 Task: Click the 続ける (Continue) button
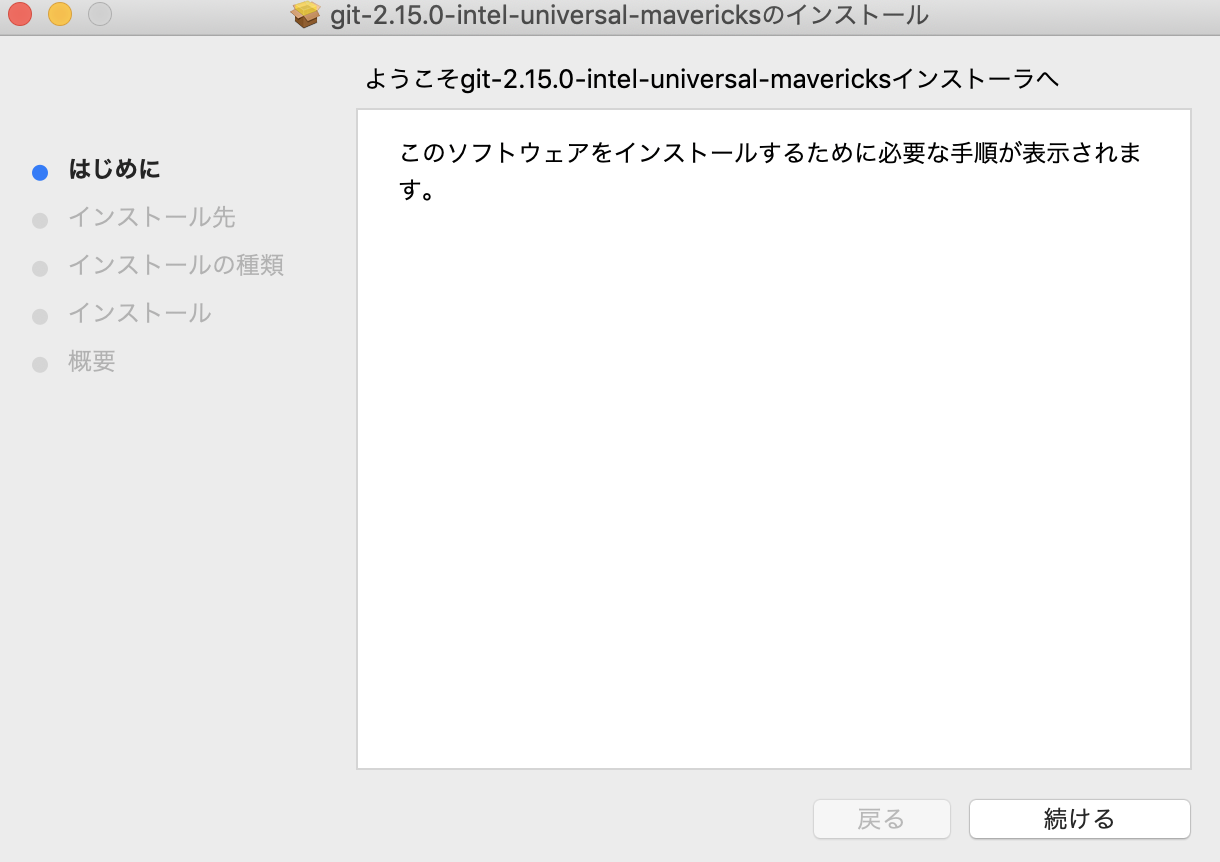[x=1079, y=819]
